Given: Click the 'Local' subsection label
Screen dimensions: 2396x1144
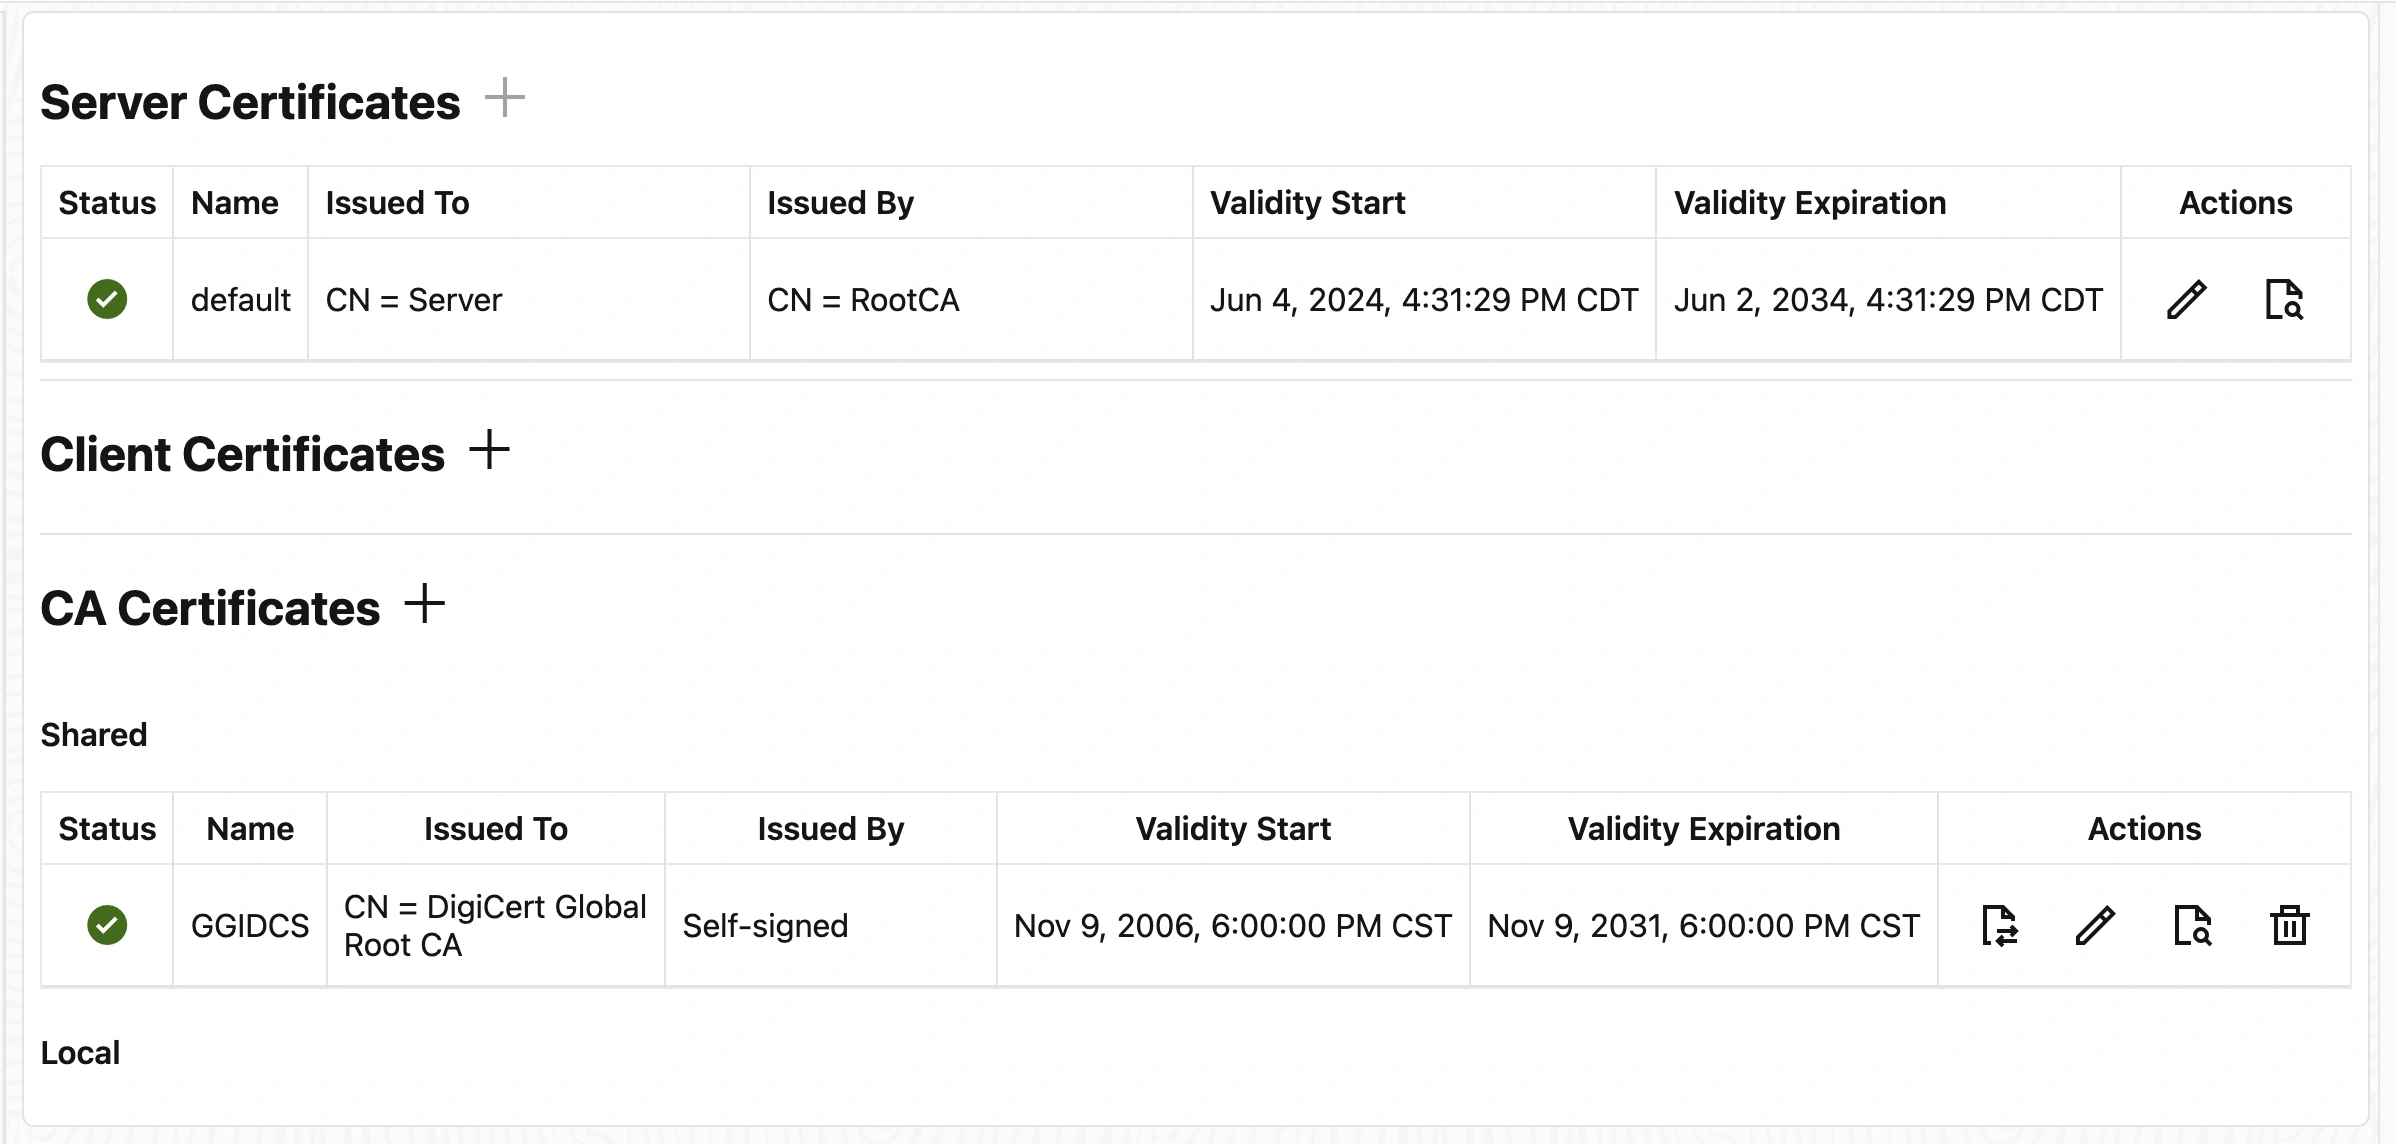Looking at the screenshot, I should (80, 1053).
